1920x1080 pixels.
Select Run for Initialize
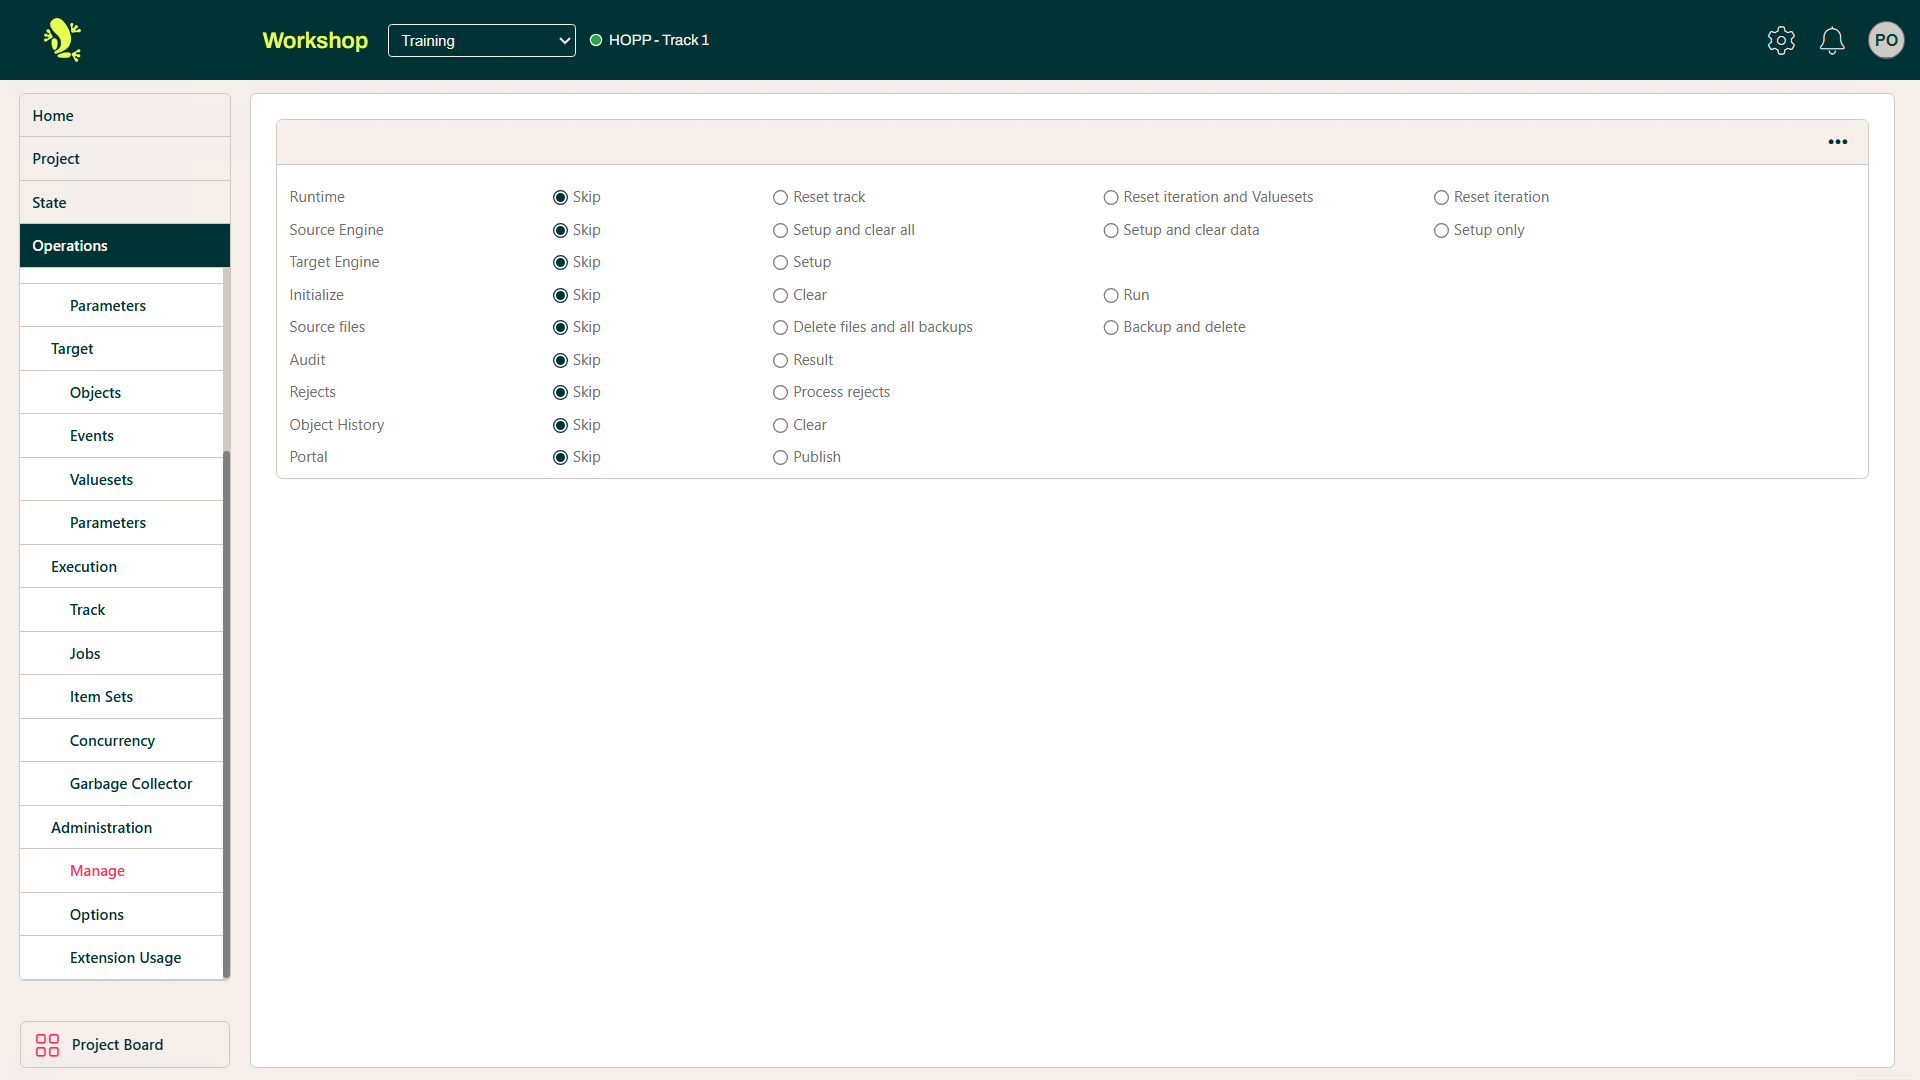[x=1111, y=295]
